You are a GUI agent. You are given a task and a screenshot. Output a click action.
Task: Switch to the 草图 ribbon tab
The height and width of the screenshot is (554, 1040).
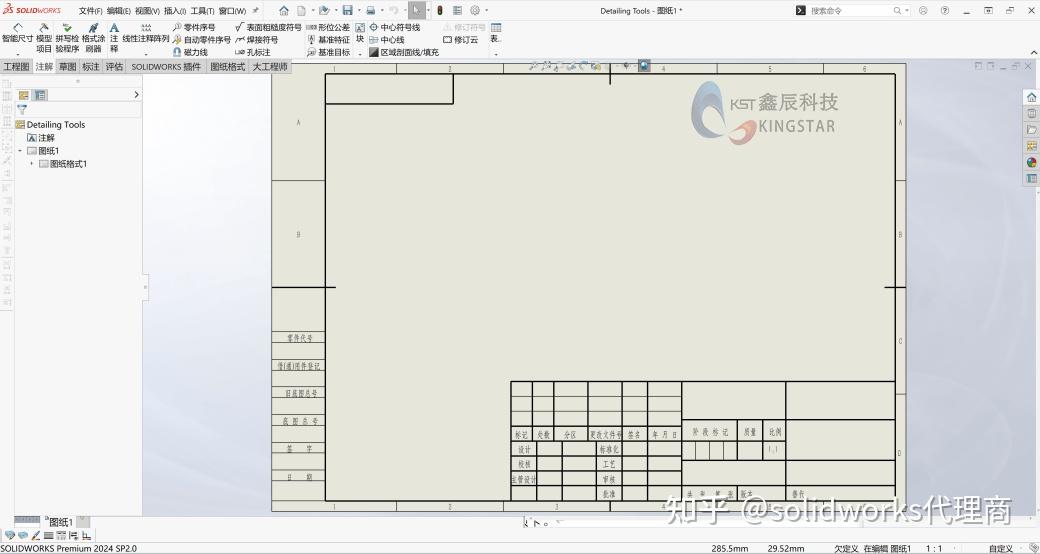point(67,66)
